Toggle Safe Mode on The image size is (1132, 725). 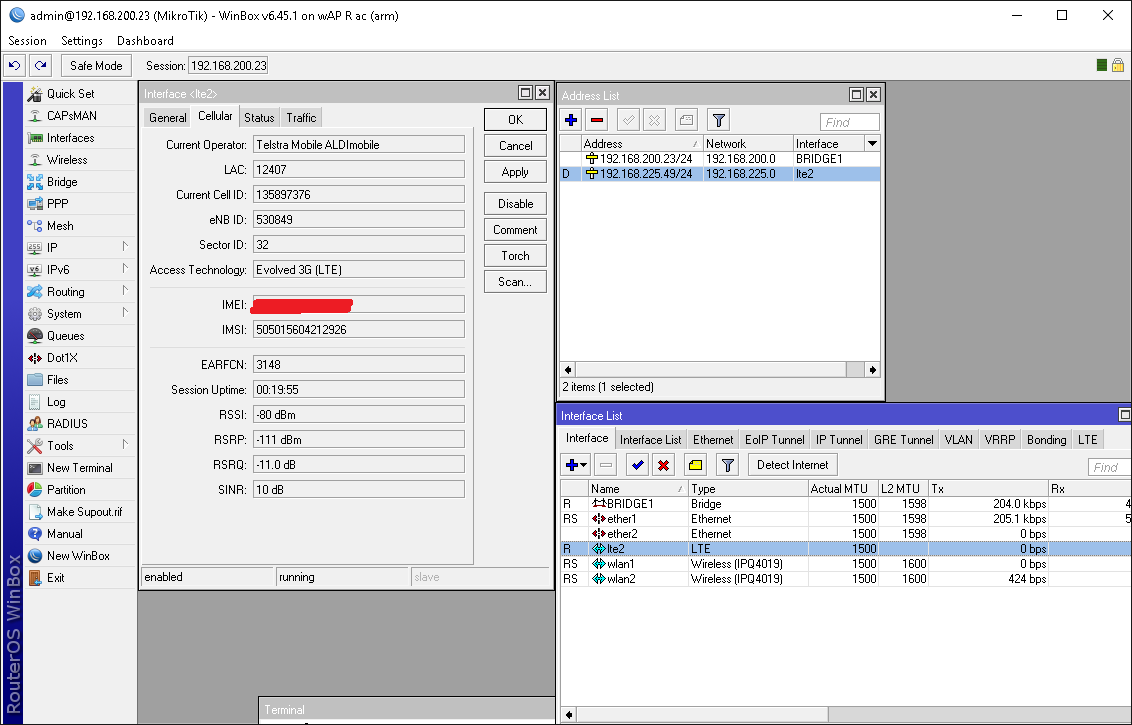96,65
